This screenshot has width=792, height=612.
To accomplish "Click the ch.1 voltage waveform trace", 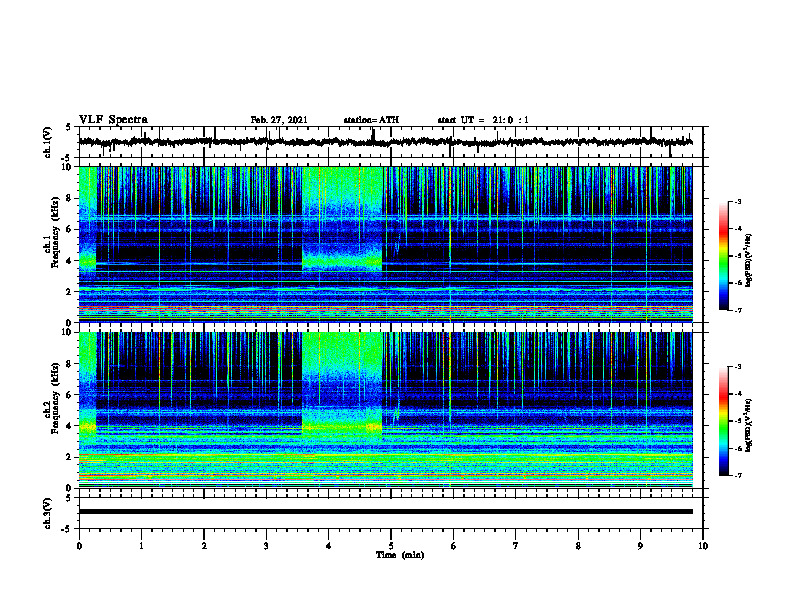I will tap(386, 142).
